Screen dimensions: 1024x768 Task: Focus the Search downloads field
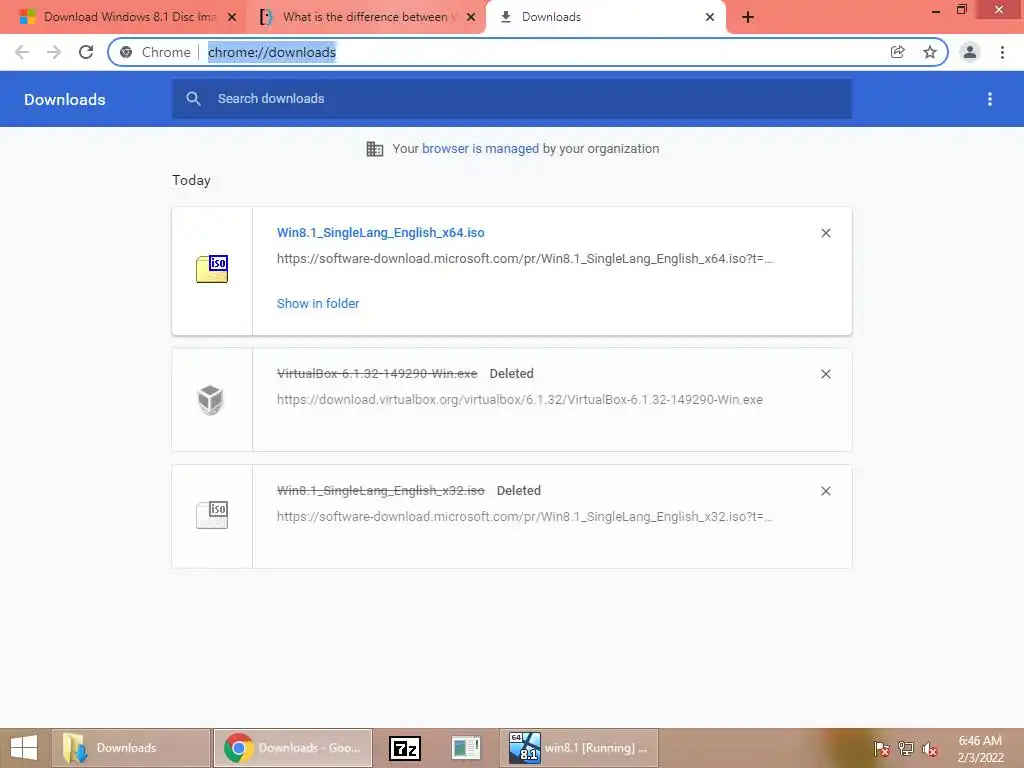tap(512, 99)
